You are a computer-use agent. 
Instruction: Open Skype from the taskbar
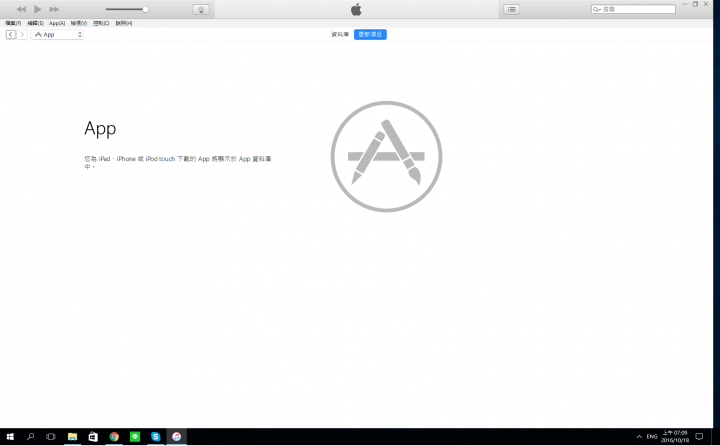[x=156, y=437]
